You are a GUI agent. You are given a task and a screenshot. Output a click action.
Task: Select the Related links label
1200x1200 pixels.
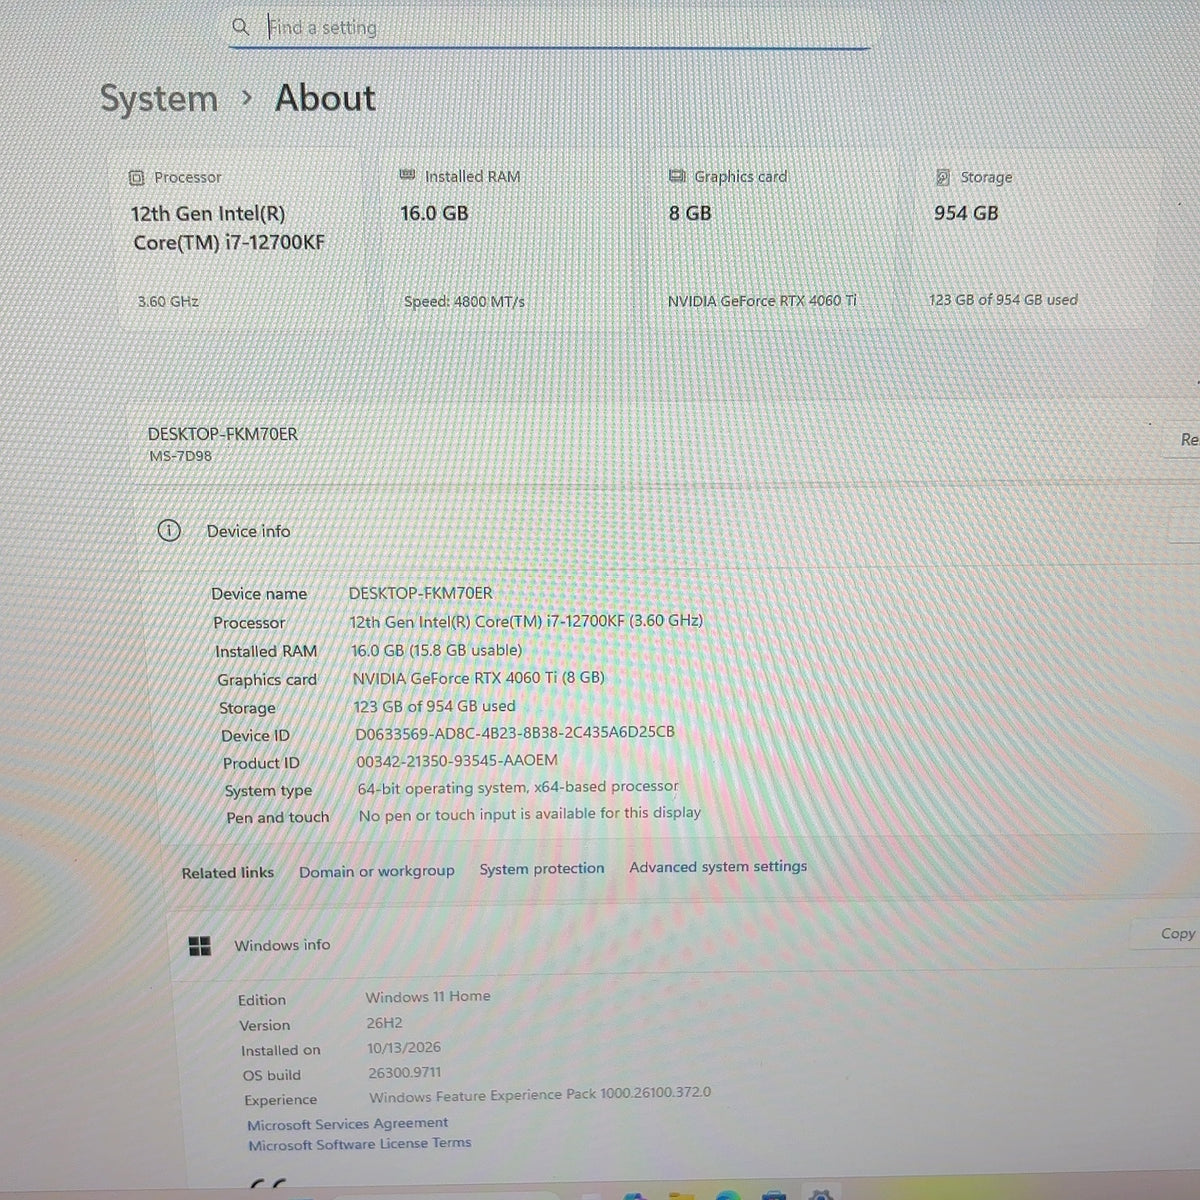pos(227,873)
